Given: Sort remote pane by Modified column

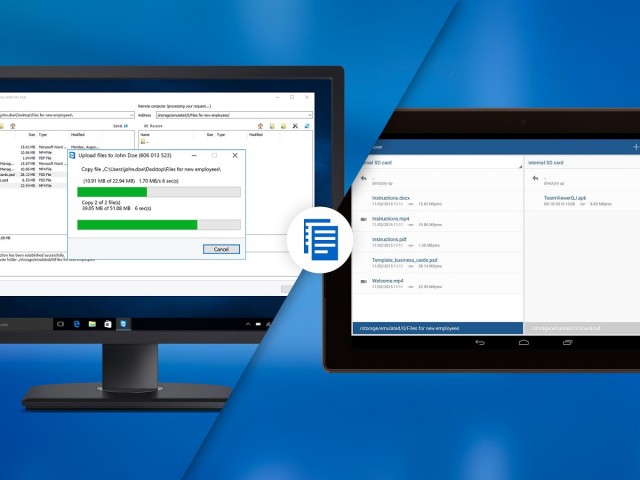Looking at the screenshot, I should (256, 134).
